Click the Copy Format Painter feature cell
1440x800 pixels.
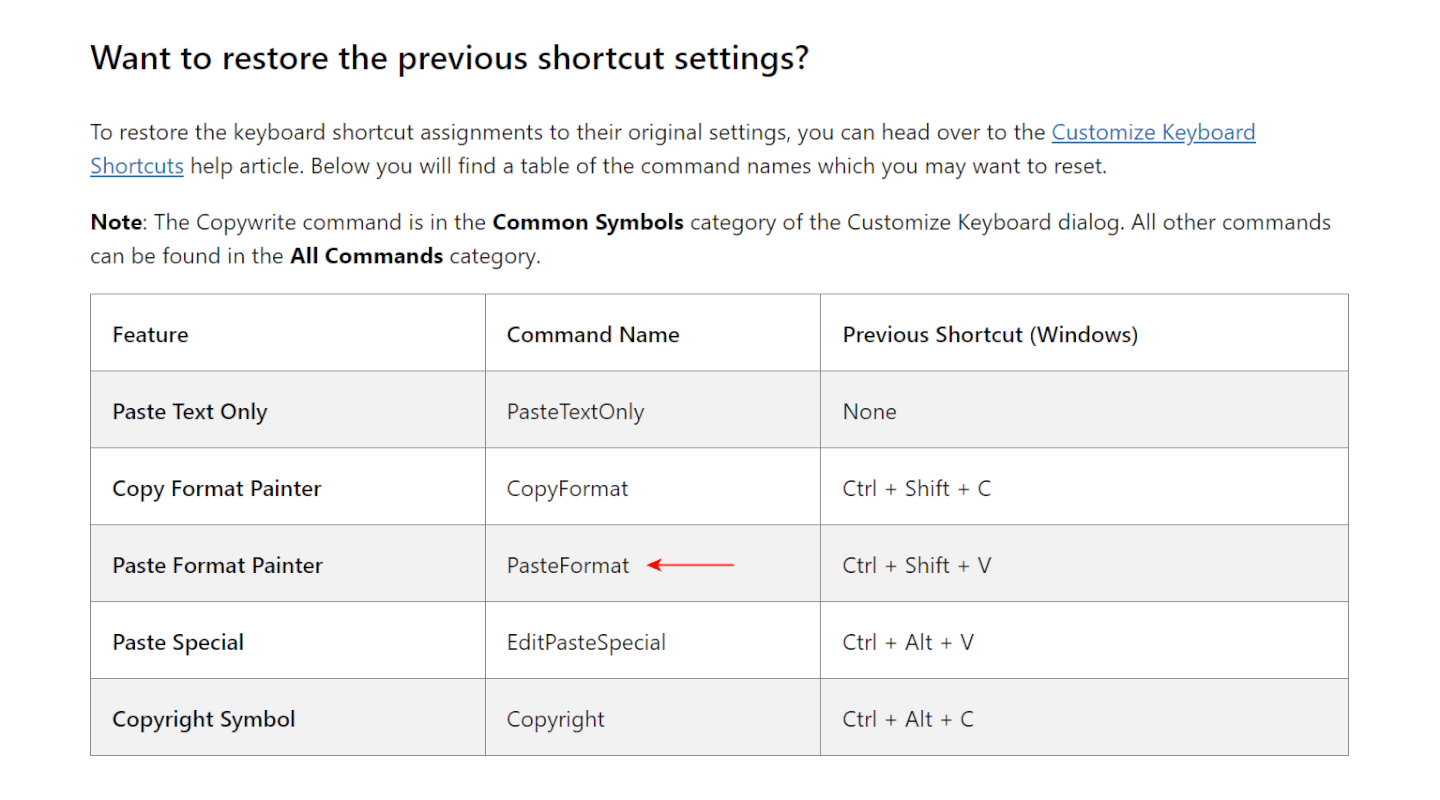click(217, 489)
